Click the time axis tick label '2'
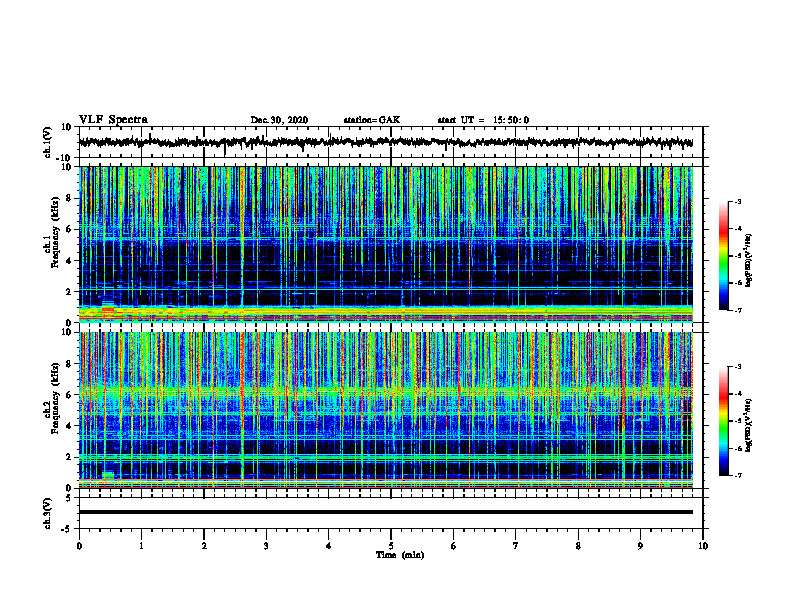The width and height of the screenshot is (792, 612). click(204, 546)
